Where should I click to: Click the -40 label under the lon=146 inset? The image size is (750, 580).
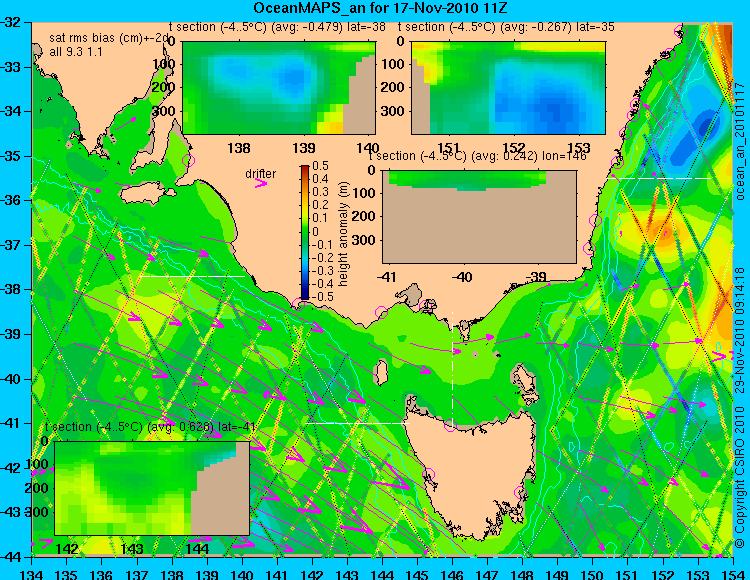coord(462,277)
